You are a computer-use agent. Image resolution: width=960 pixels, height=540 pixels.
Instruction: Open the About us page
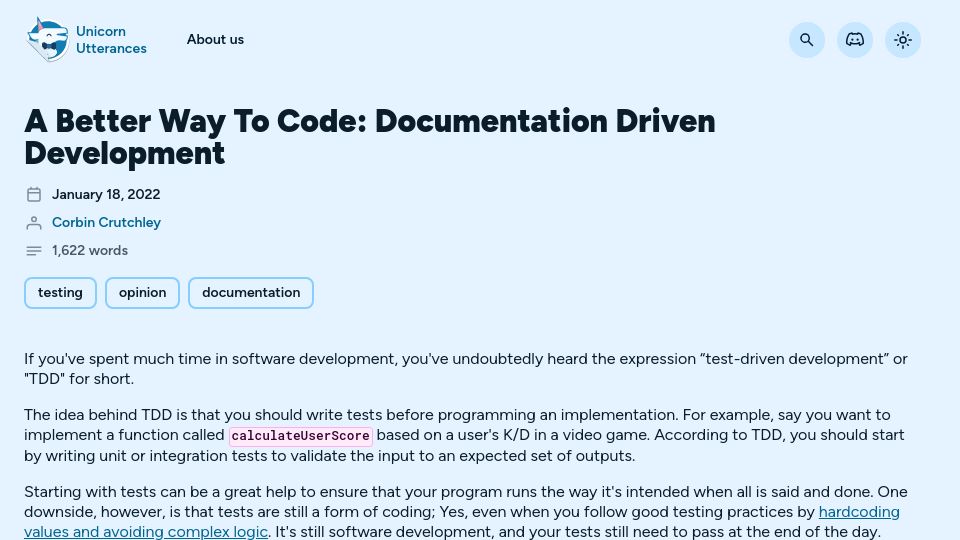click(x=215, y=39)
